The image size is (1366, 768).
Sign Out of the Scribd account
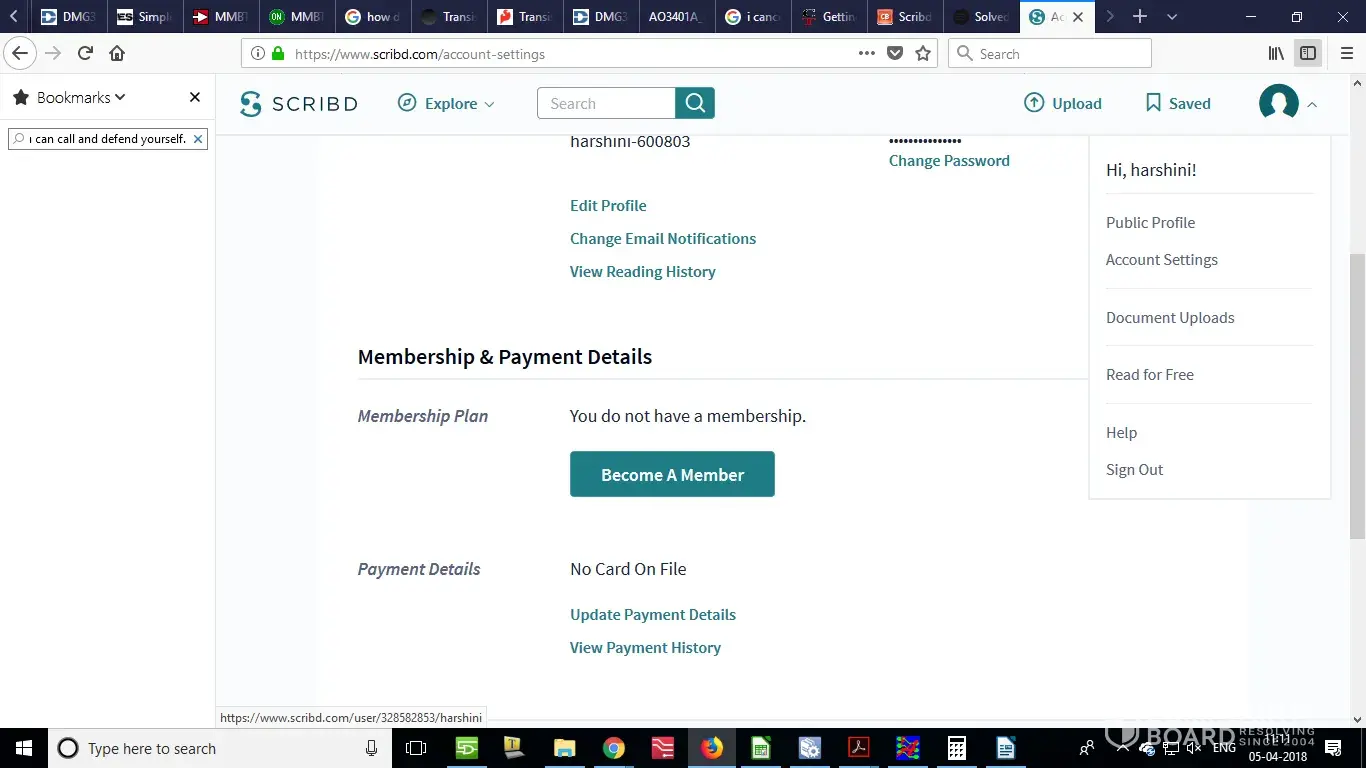pos(1134,470)
